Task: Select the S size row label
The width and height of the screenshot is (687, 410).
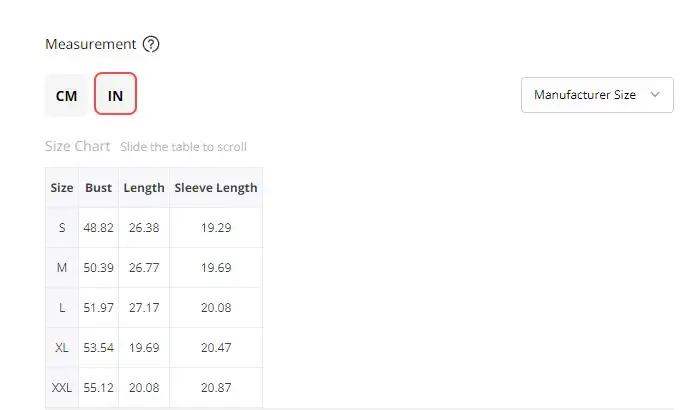Action: pyautogui.click(x=62, y=228)
